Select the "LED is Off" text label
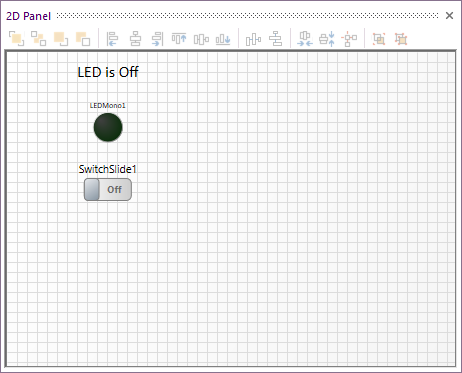The height and width of the screenshot is (373, 462). tap(108, 72)
